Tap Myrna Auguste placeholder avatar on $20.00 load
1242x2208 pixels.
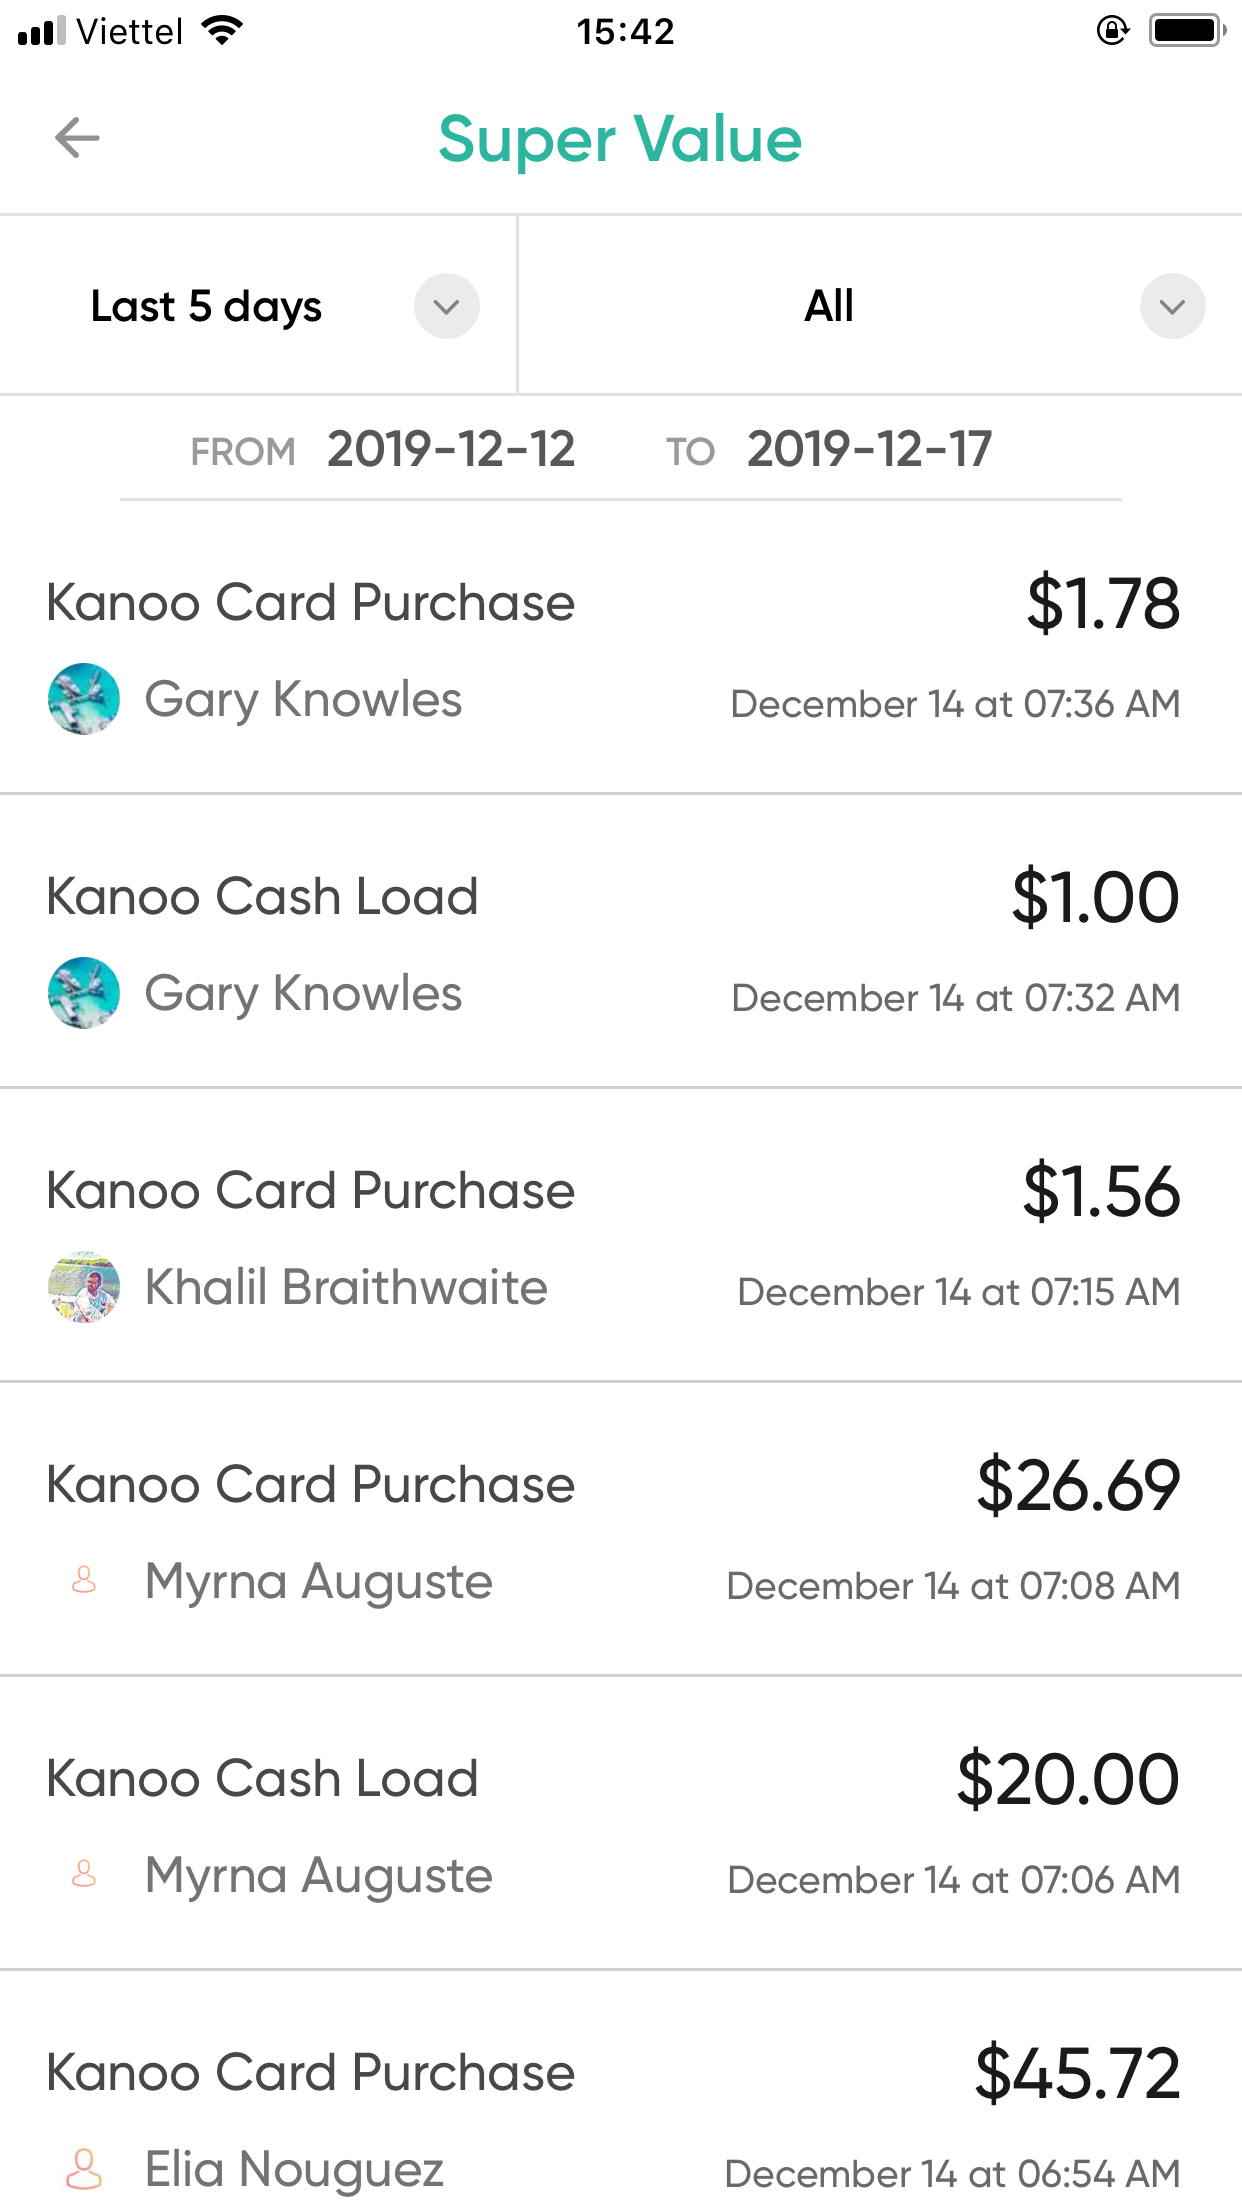(x=84, y=1874)
